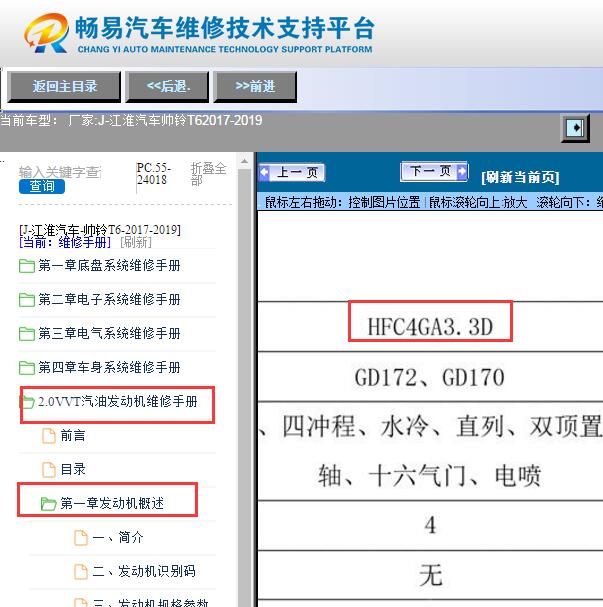The width and height of the screenshot is (603, 607).
Task: Click the panel toggle arrow icon at right
Action: (575, 128)
